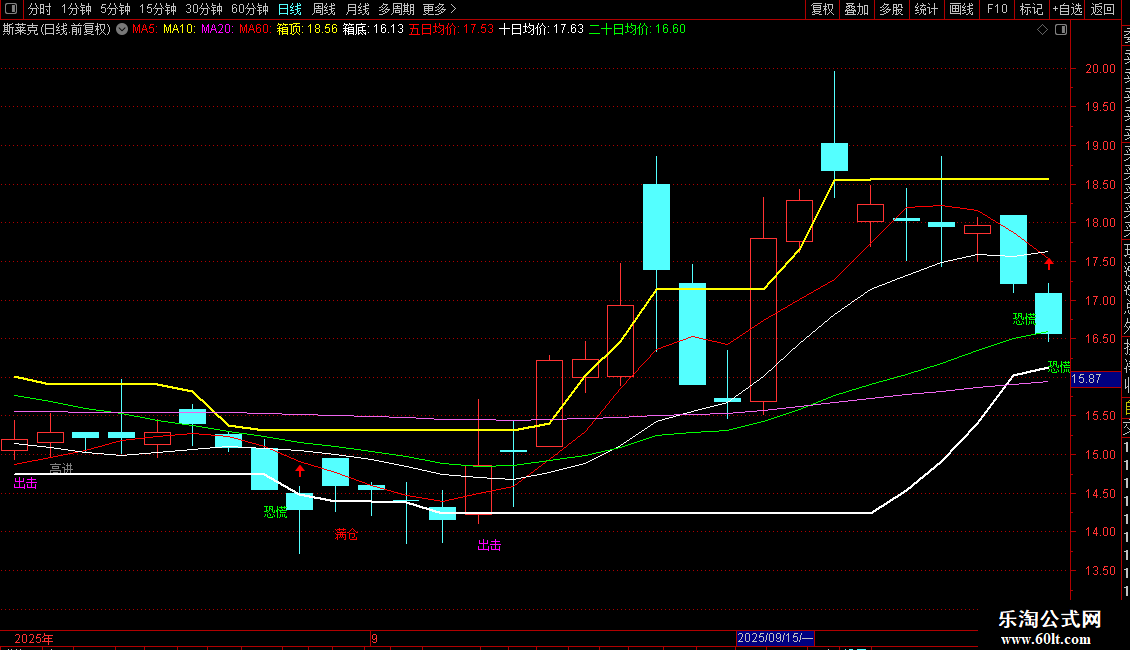
Task: Click the 复权 adjustment button
Action: (822, 9)
